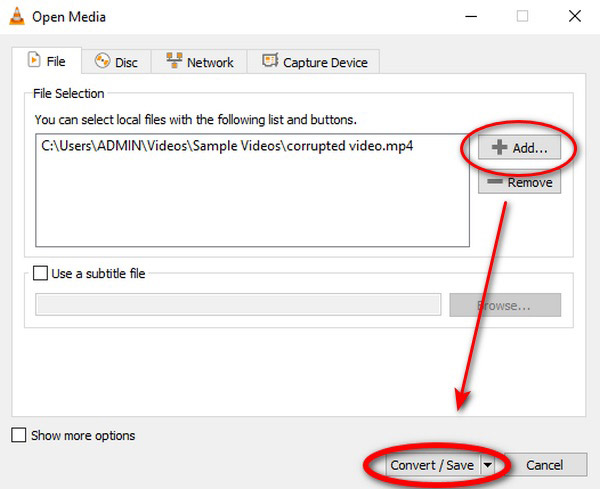
Task: Select the Network tab's network icon
Action: tap(174, 62)
